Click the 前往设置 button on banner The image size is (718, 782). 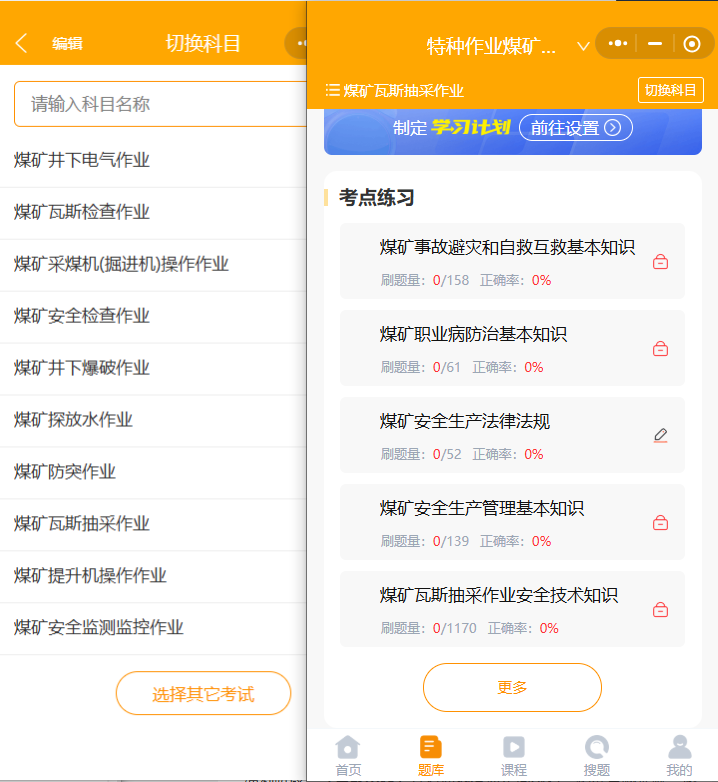(576, 128)
